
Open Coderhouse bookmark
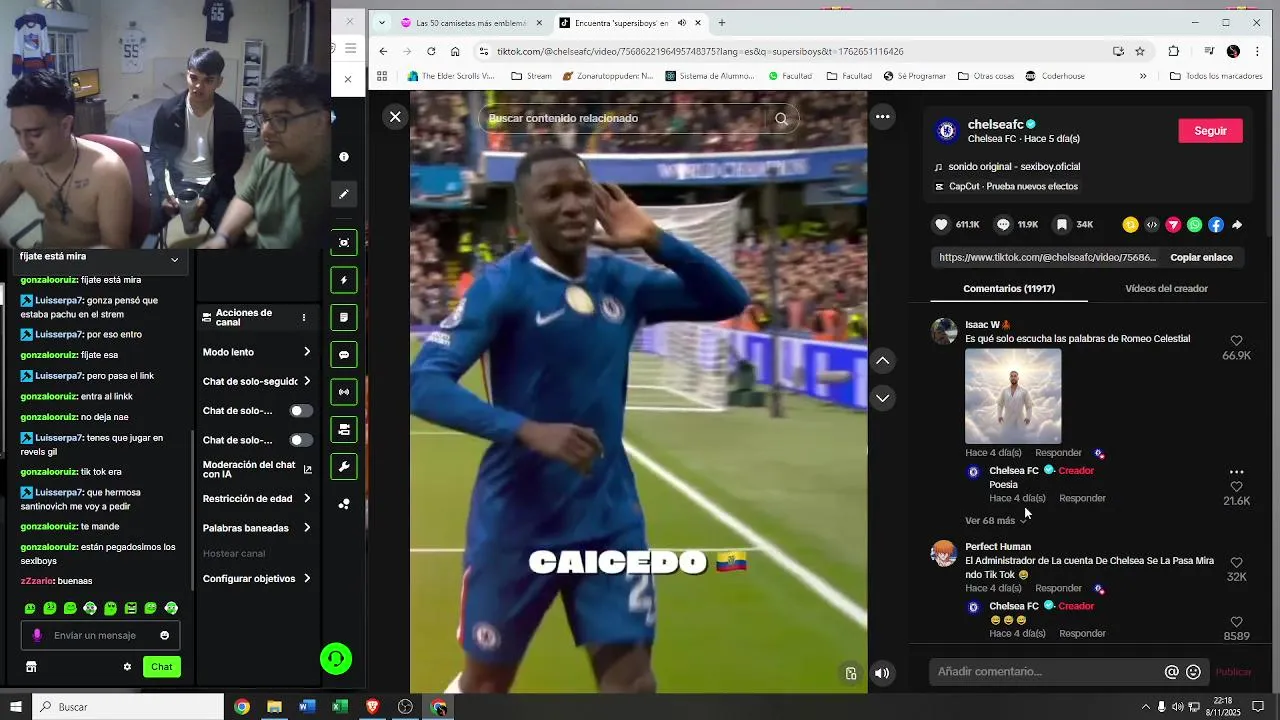[x=1054, y=76]
